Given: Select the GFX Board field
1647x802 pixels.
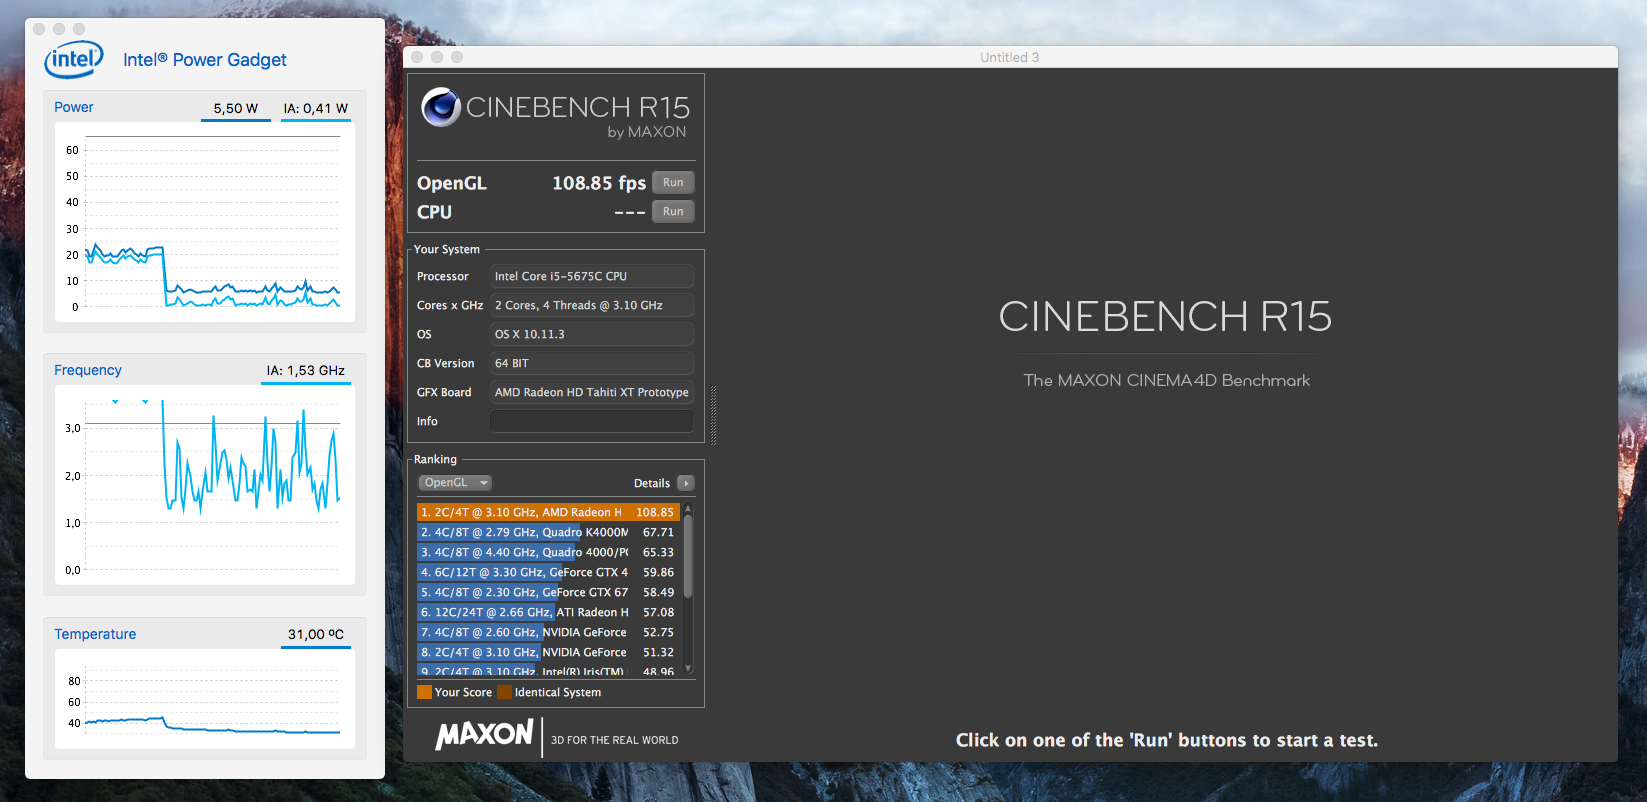Looking at the screenshot, I should [x=592, y=393].
